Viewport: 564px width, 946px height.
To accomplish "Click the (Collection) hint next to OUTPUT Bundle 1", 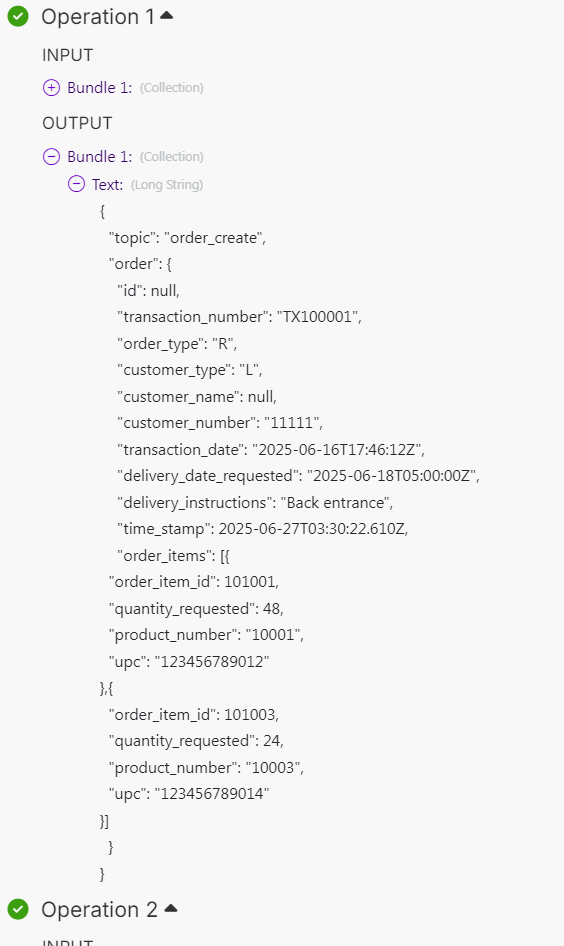I will [x=172, y=157].
